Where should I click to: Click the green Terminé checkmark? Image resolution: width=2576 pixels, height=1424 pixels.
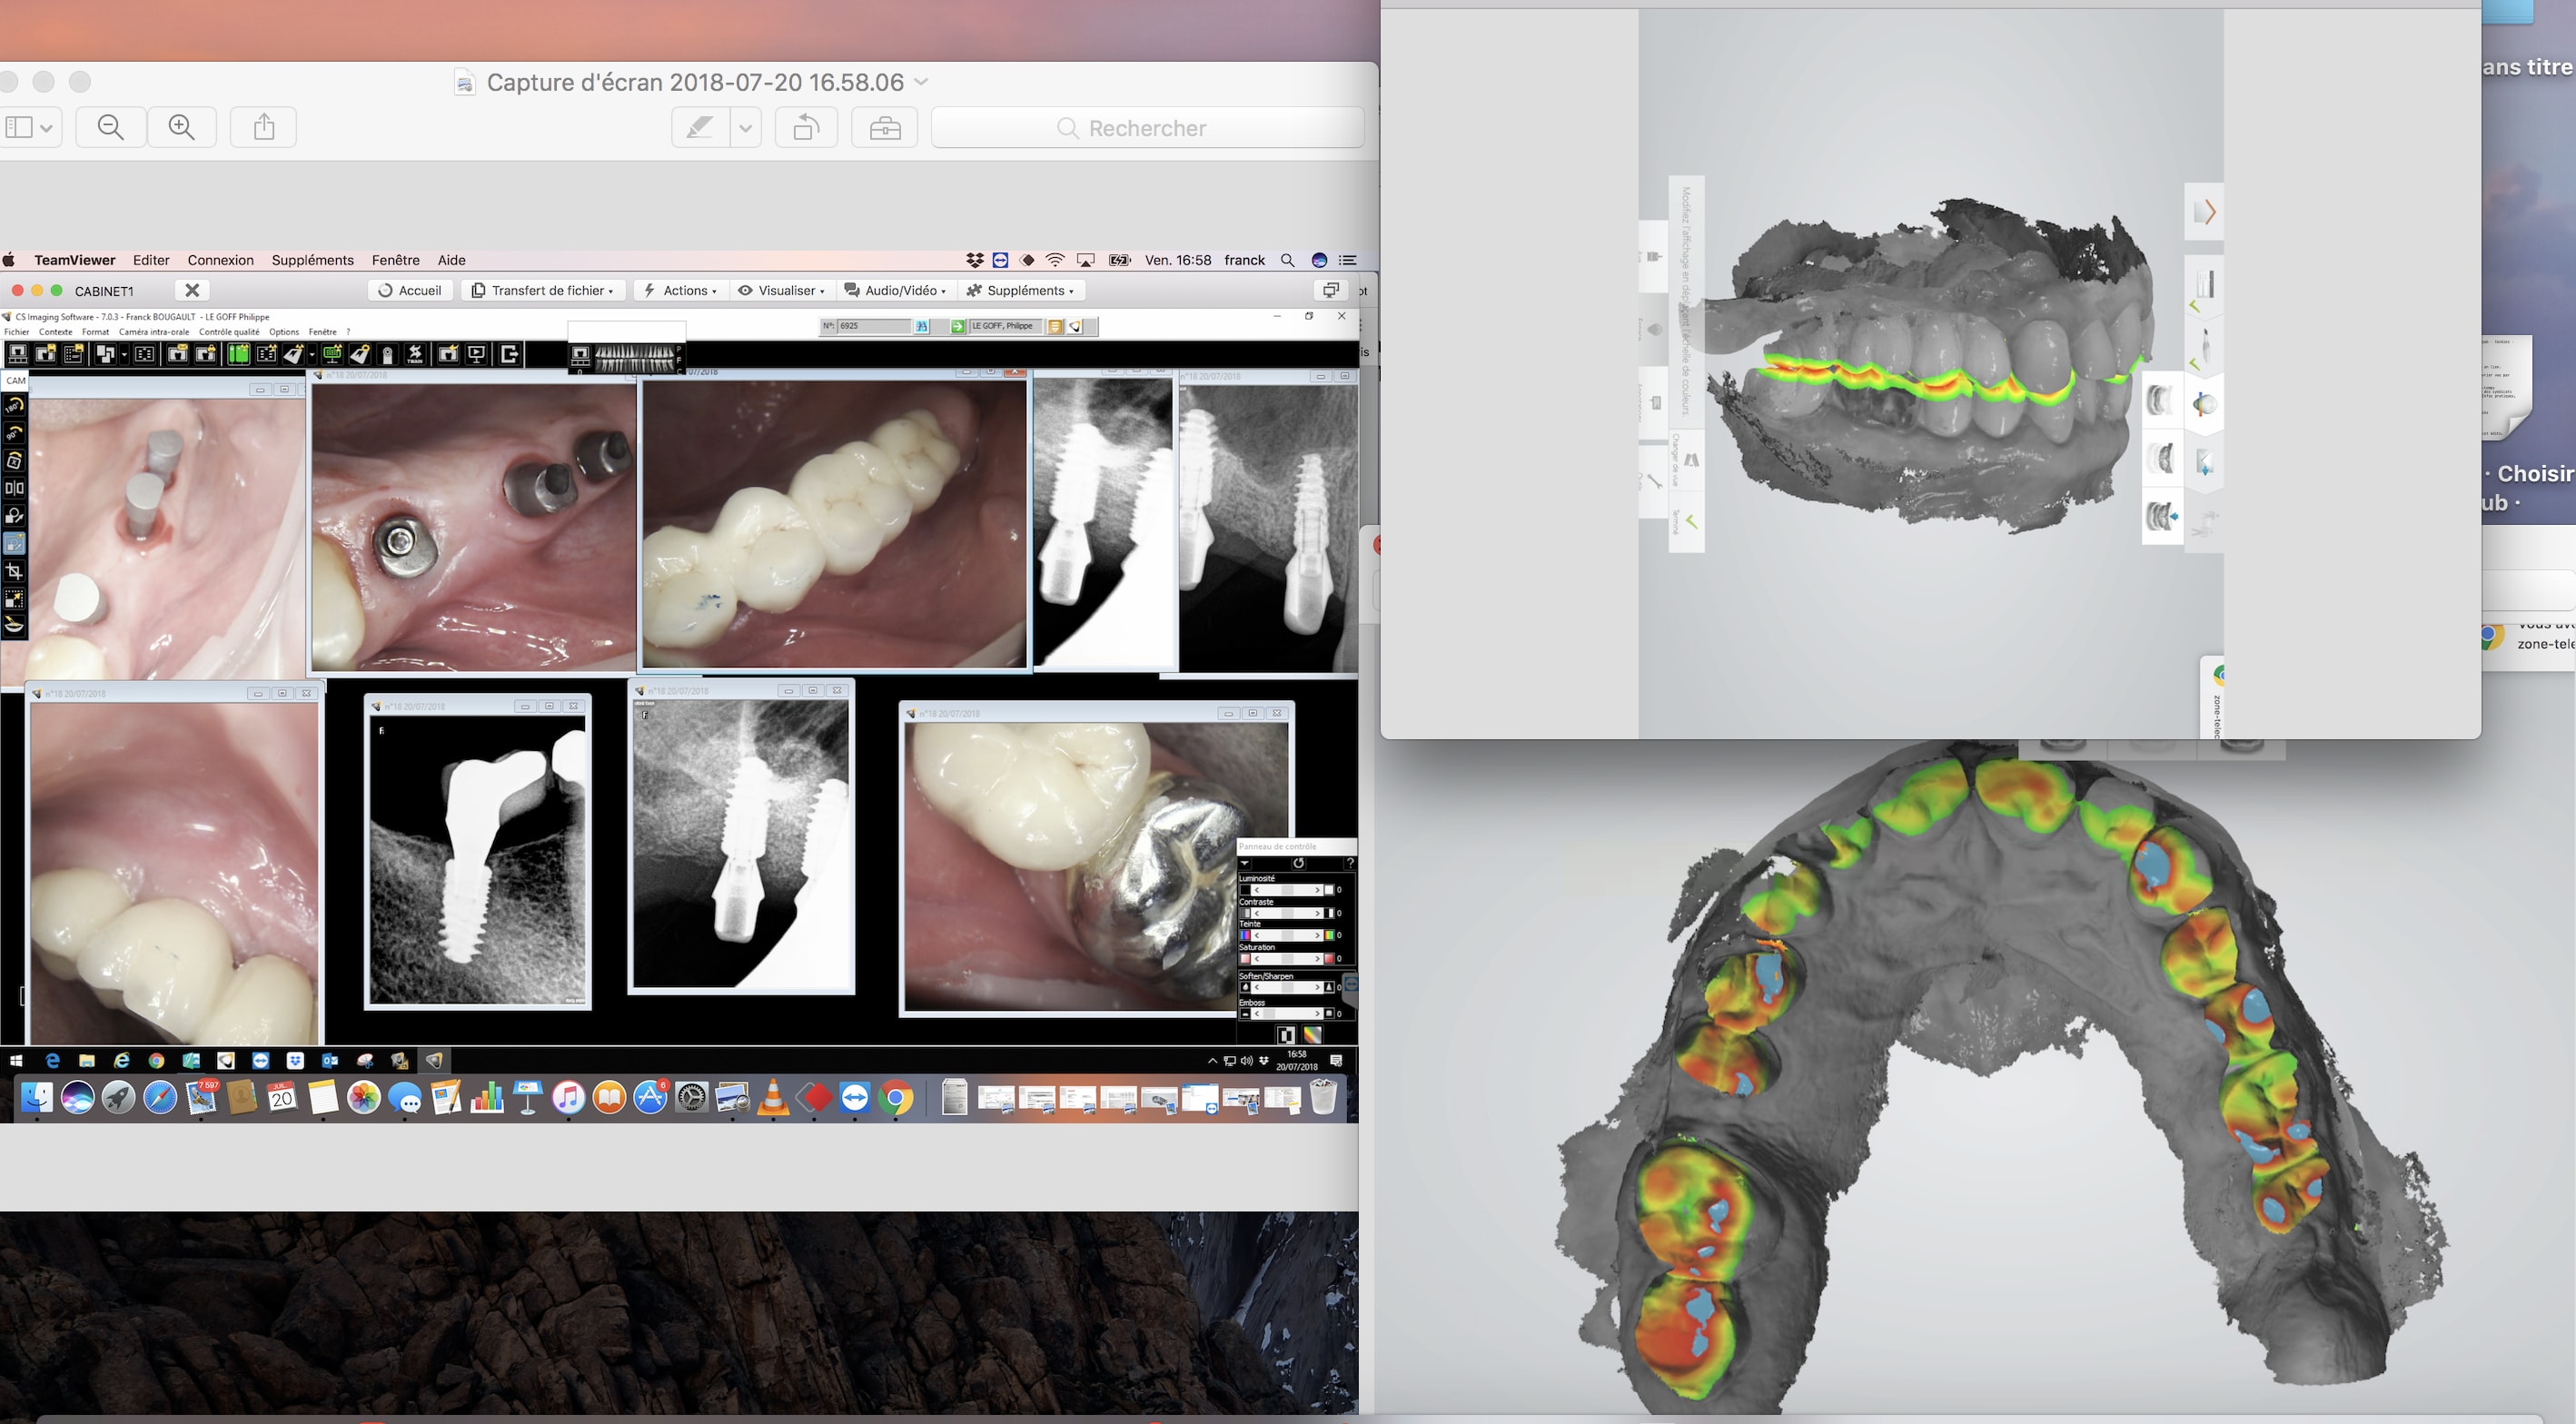point(1691,521)
